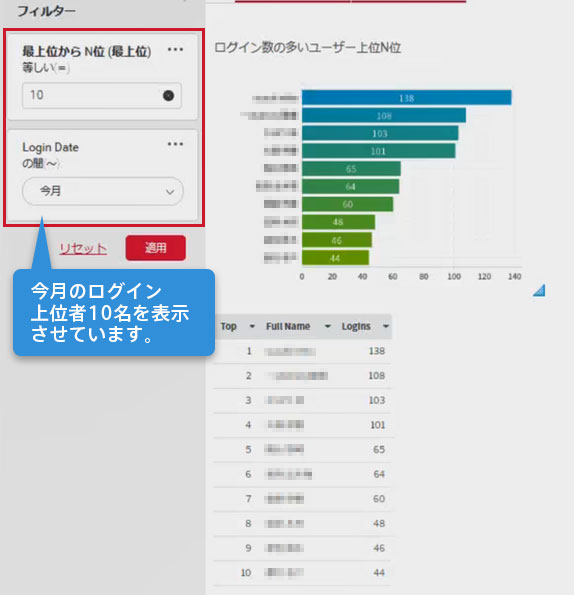Viewport: 574px width, 595px height.
Task: Click the red 適用 button
Action: click(156, 248)
